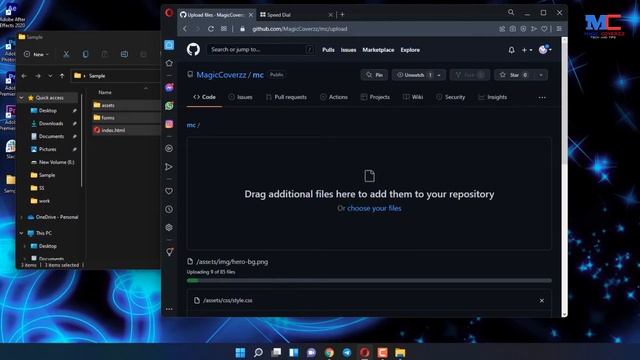Open GitHub notifications bell
The height and width of the screenshot is (360, 640).
tap(511, 50)
